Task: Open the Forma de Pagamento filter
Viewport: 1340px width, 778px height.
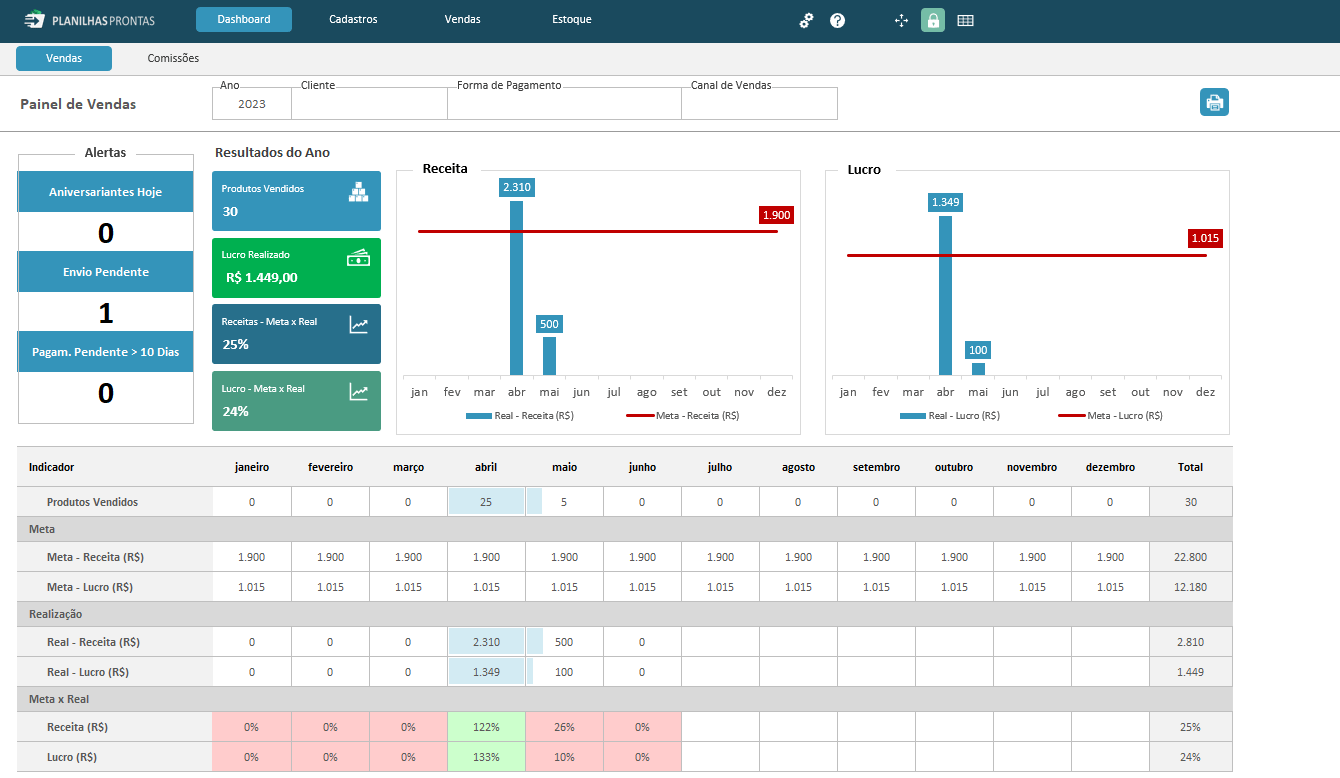Action: click(564, 104)
